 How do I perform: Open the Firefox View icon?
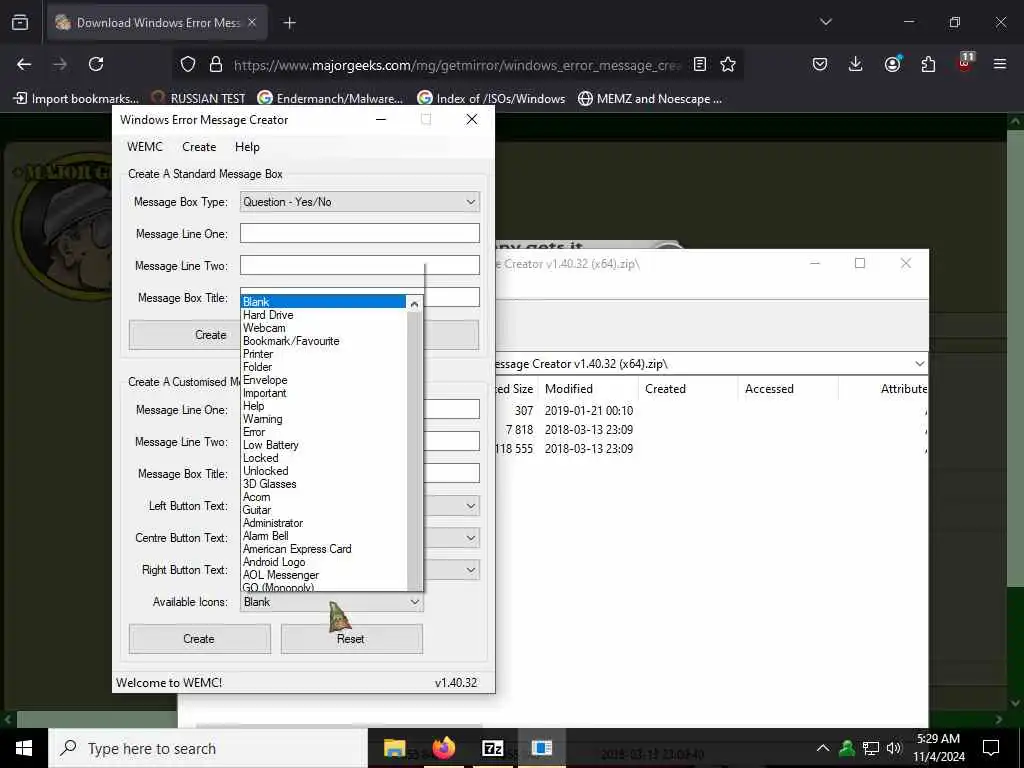point(20,23)
